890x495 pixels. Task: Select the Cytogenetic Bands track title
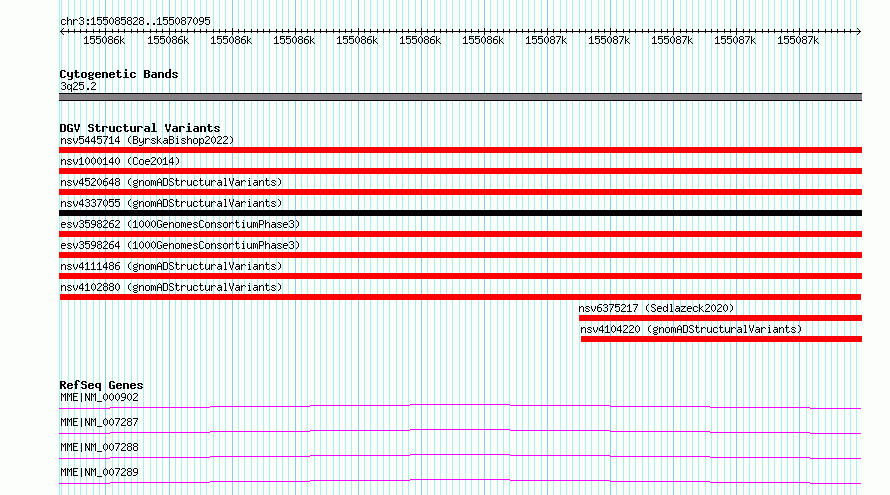pyautogui.click(x=119, y=74)
